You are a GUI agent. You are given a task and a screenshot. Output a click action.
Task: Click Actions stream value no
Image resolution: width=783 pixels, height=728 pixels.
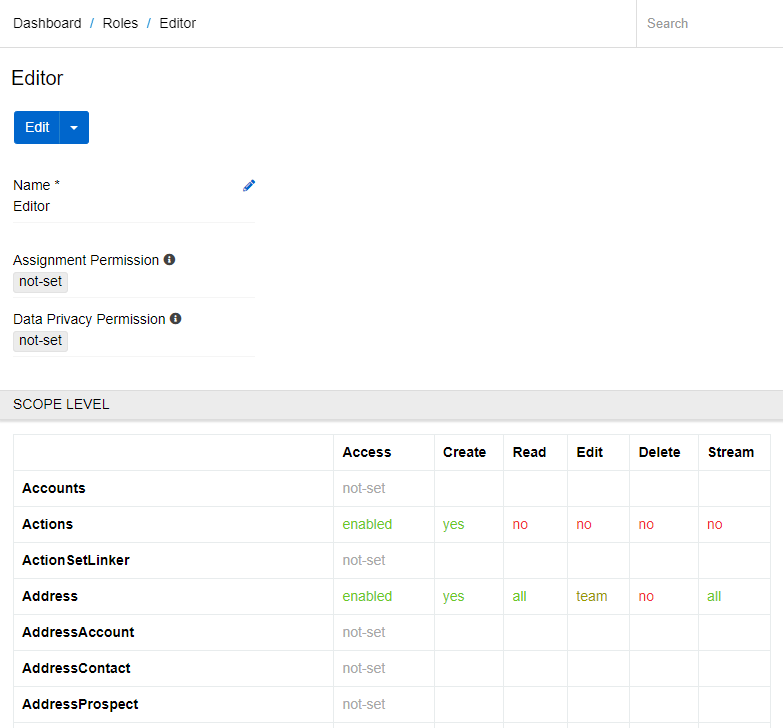(x=715, y=525)
